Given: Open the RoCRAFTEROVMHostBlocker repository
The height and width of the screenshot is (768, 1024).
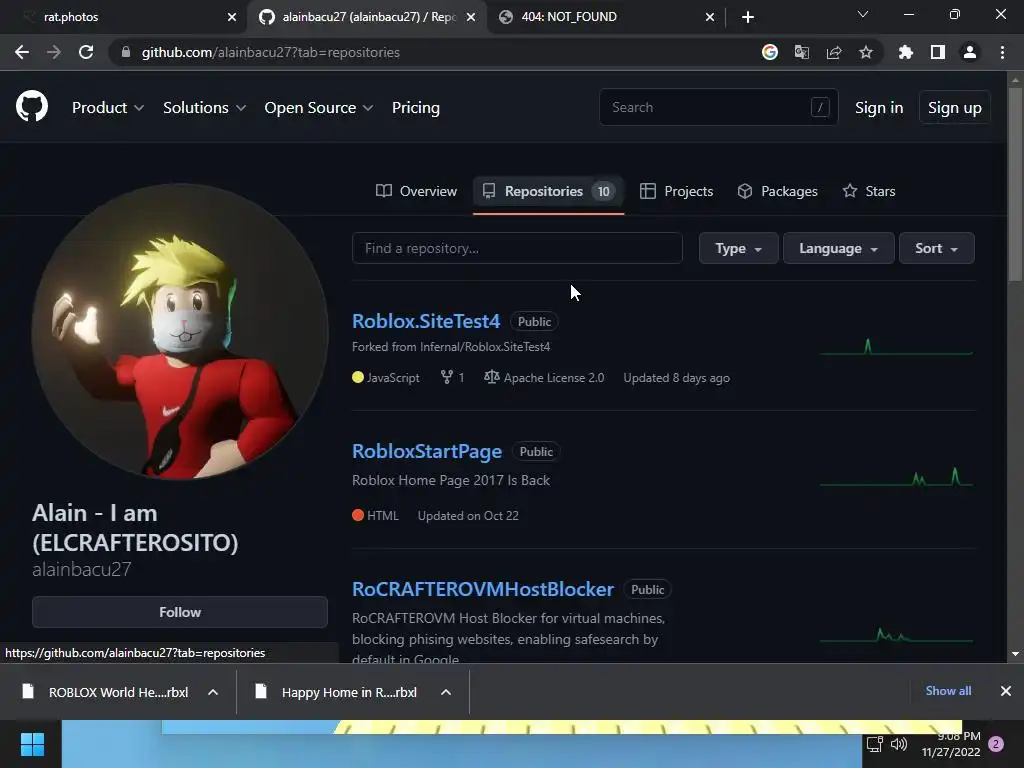Looking at the screenshot, I should click(483, 589).
